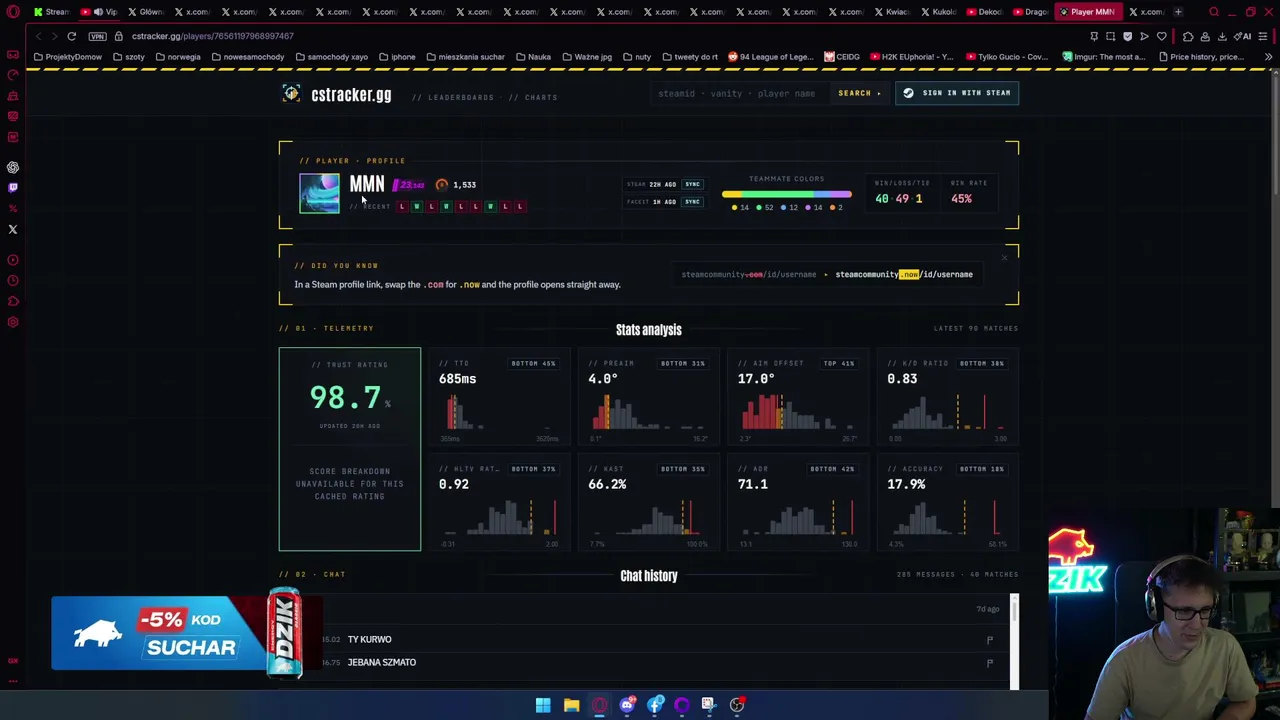
Task: Click the yellow teammate color dot 14
Action: click(x=735, y=208)
